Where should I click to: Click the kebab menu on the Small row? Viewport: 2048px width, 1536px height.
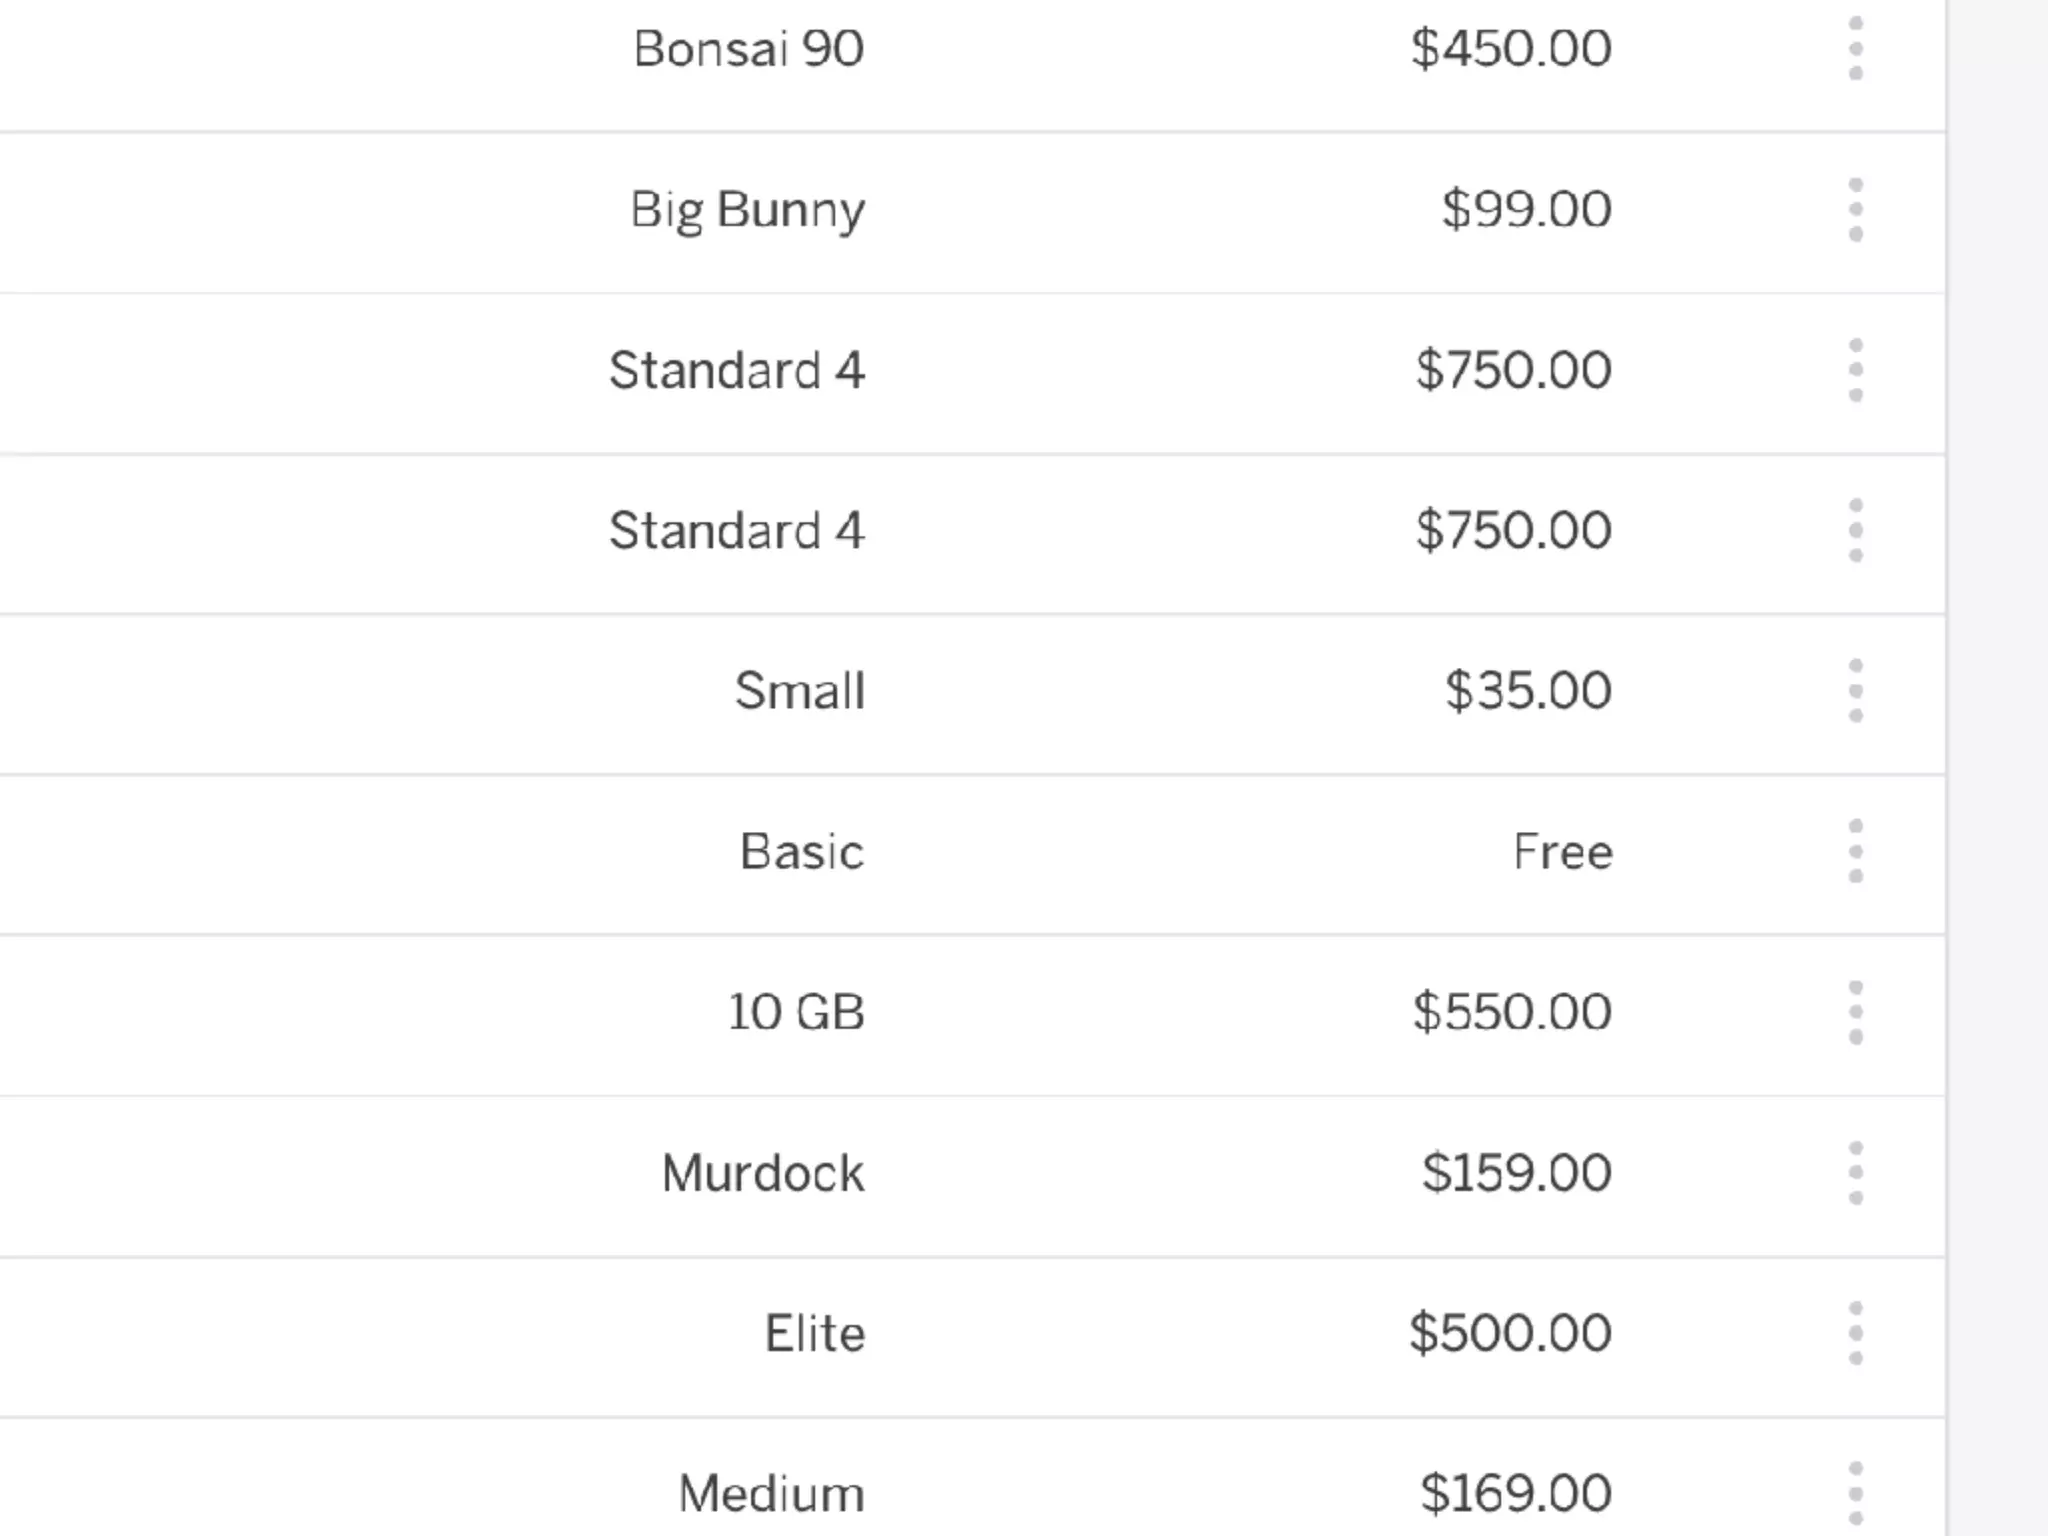(x=1855, y=691)
